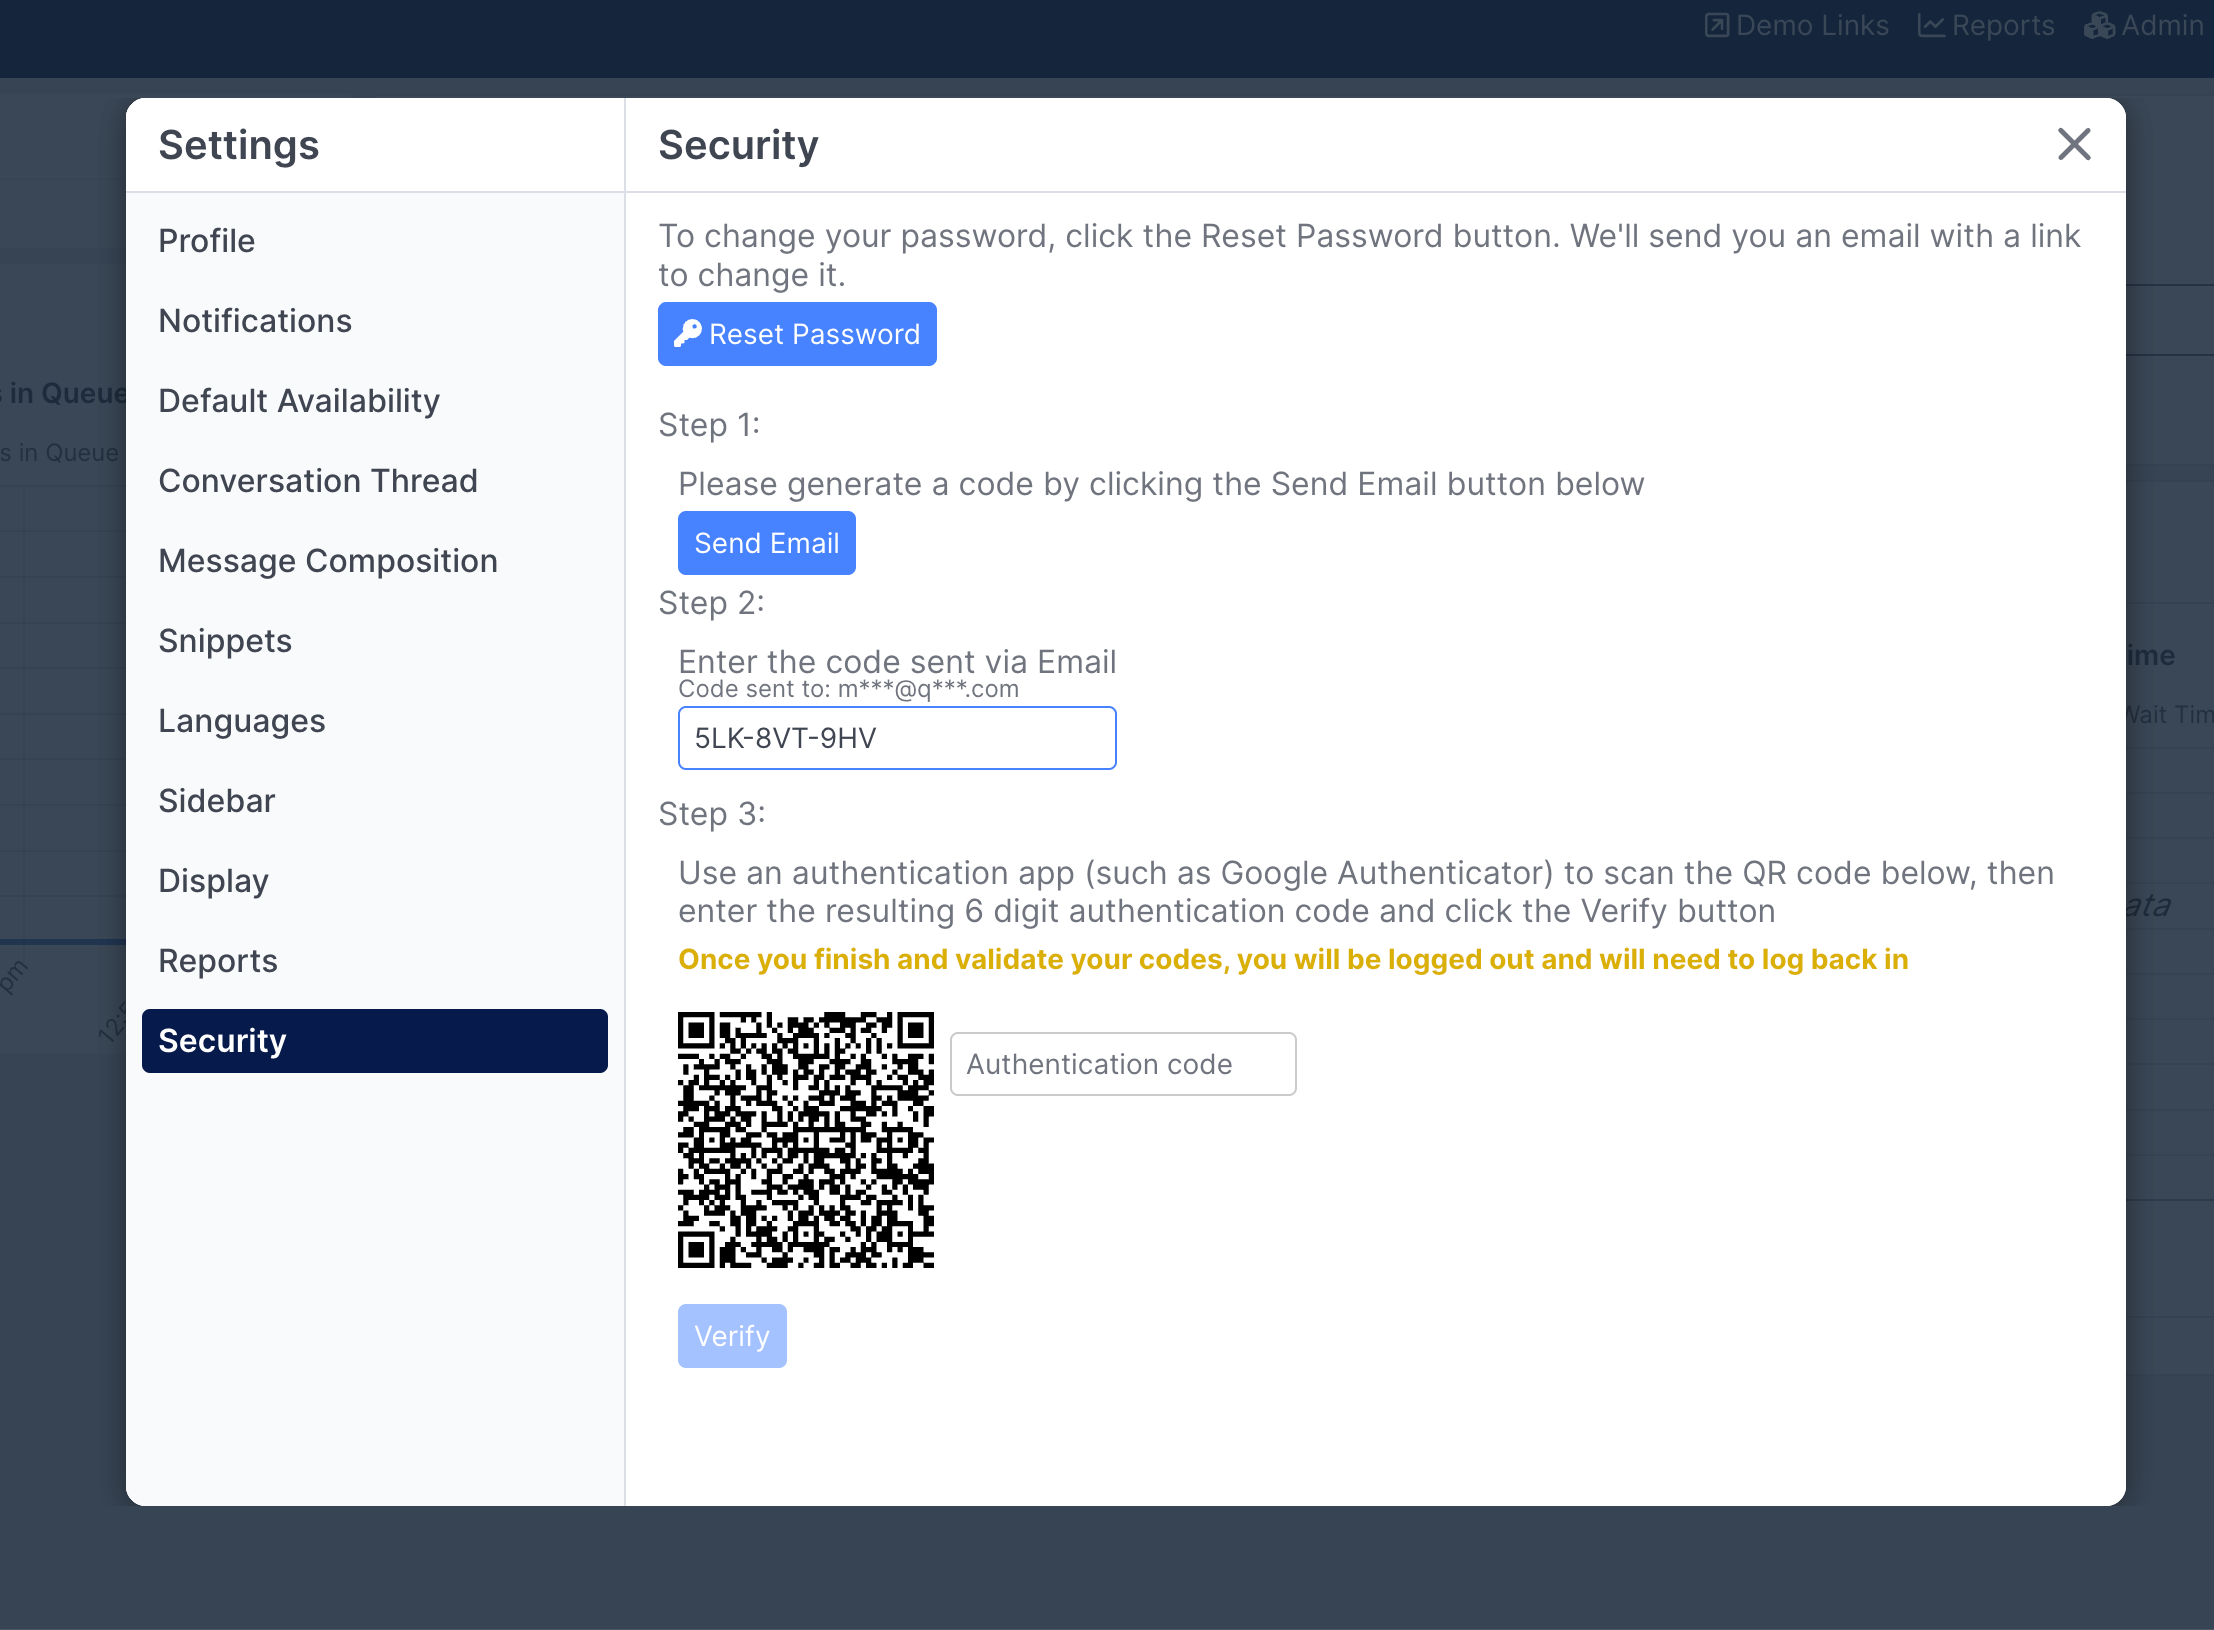Select Languages in settings menu
Image resolution: width=2214 pixels, height=1630 pixels.
click(x=242, y=721)
